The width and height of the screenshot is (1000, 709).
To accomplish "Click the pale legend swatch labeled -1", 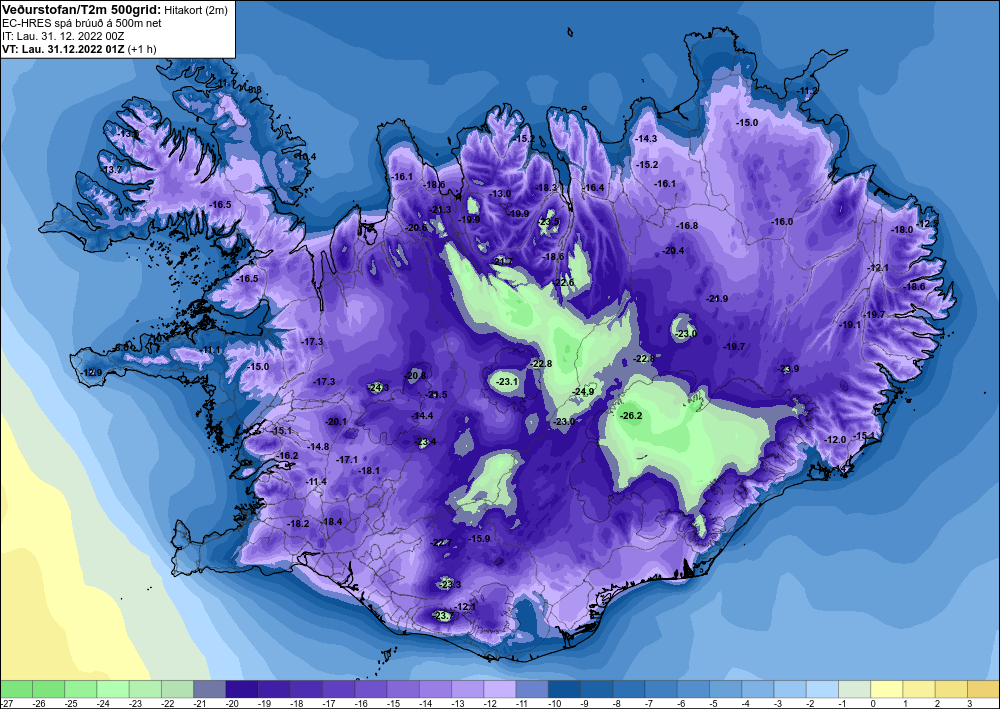I will tap(855, 689).
